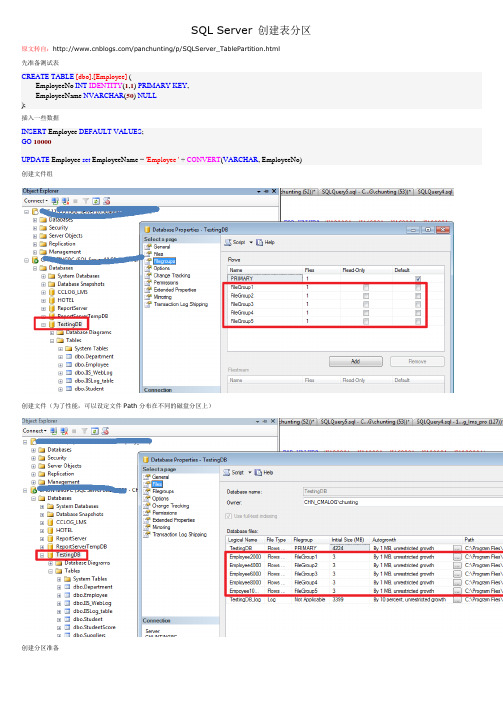Toggle Read-Only checkbox for FileGroup5

(x=366, y=321)
